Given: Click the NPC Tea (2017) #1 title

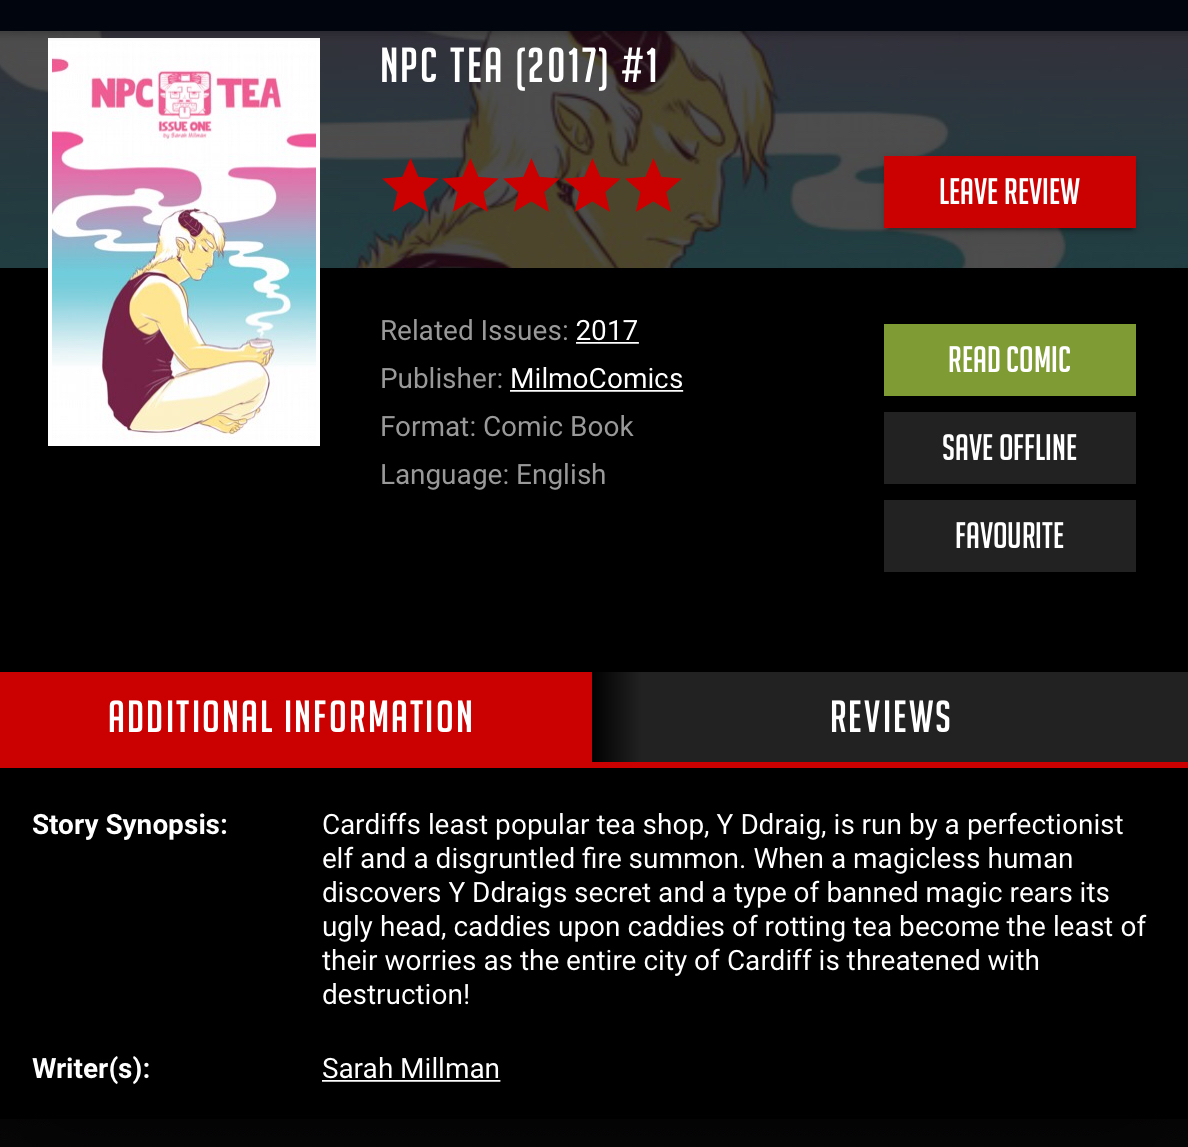Looking at the screenshot, I should 519,66.
